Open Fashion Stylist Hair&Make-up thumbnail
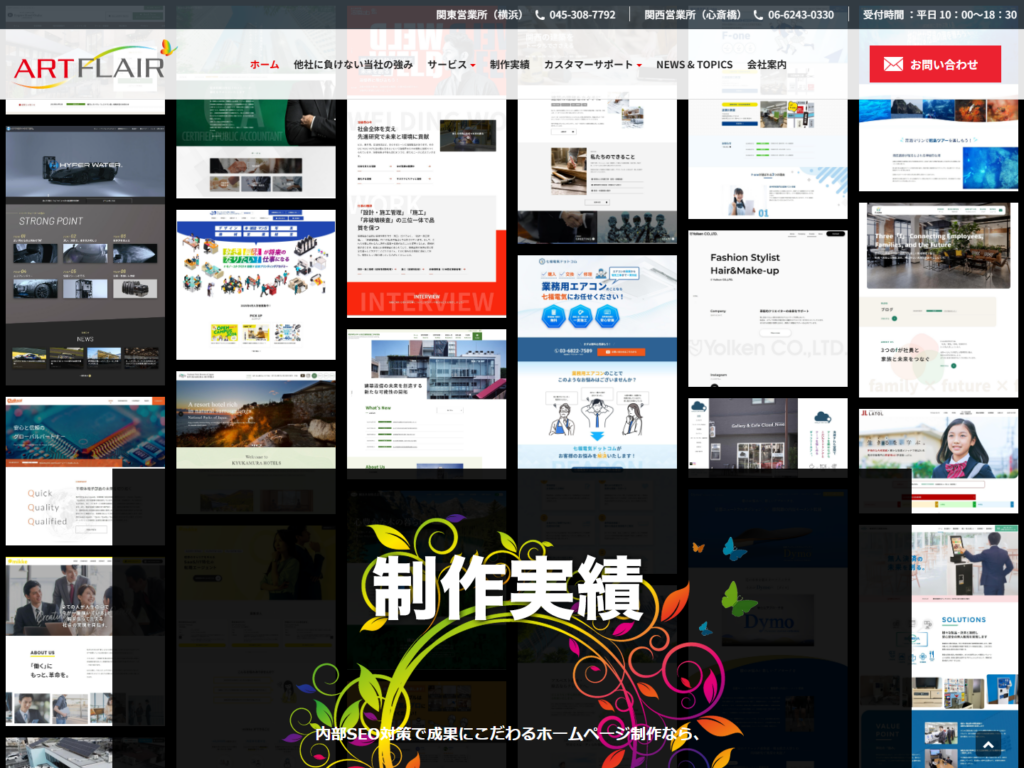The image size is (1024, 768). tap(767, 310)
